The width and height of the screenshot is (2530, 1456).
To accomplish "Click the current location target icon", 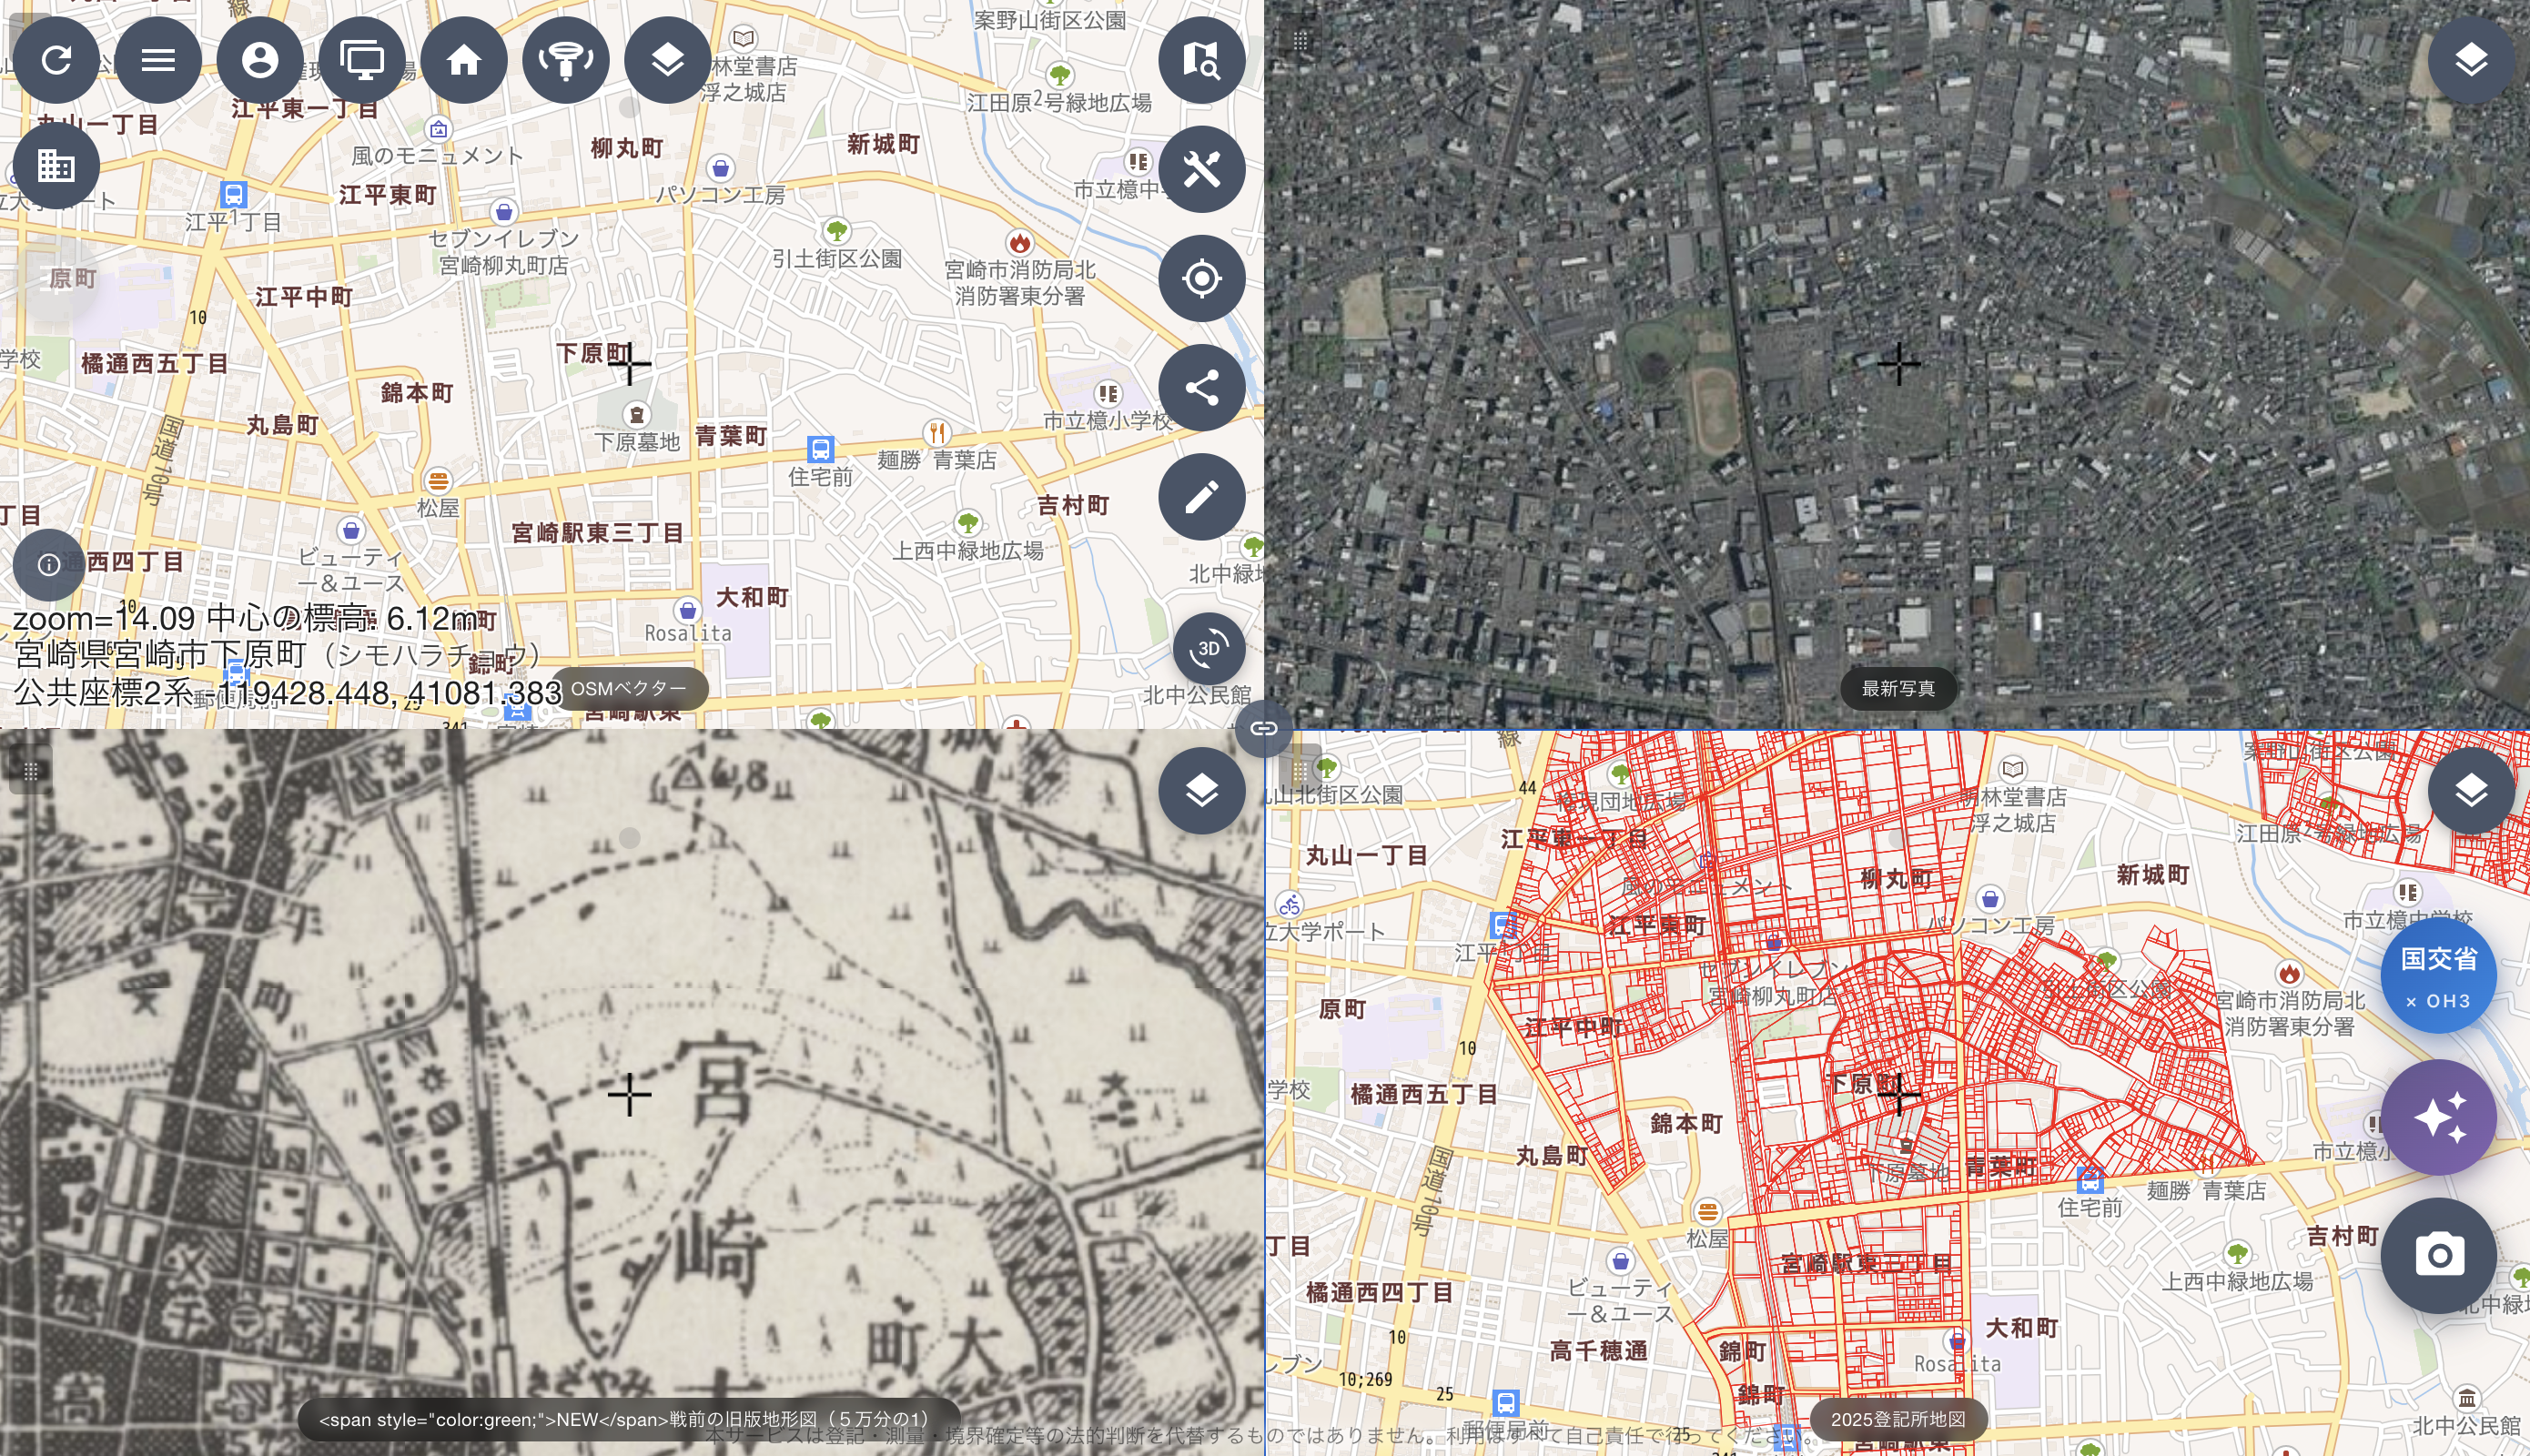I will pos(1202,278).
